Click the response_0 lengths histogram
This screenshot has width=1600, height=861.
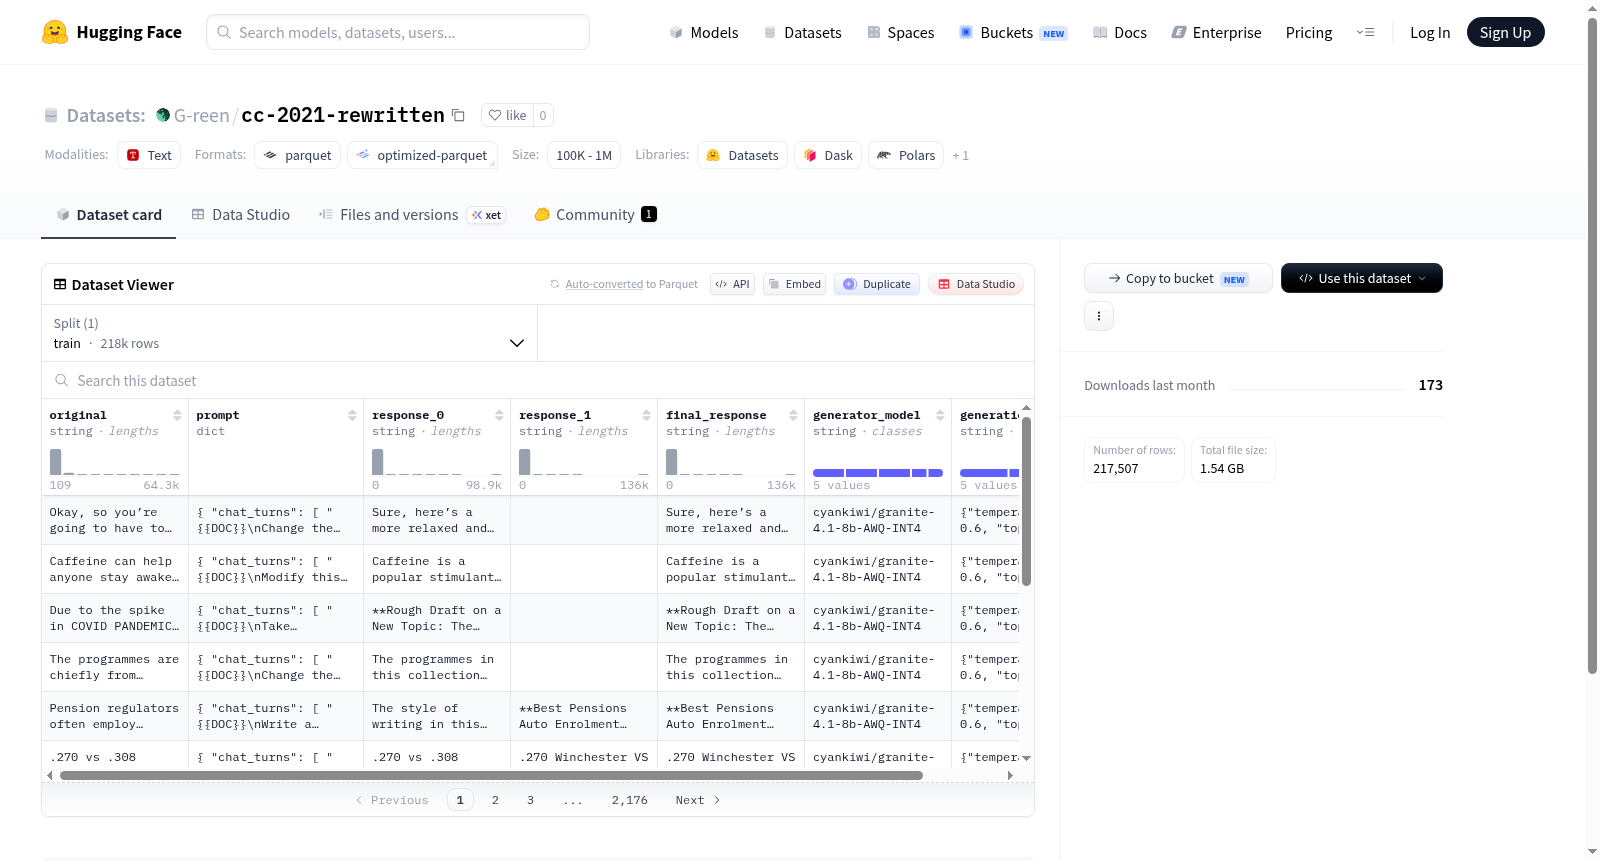437,462
